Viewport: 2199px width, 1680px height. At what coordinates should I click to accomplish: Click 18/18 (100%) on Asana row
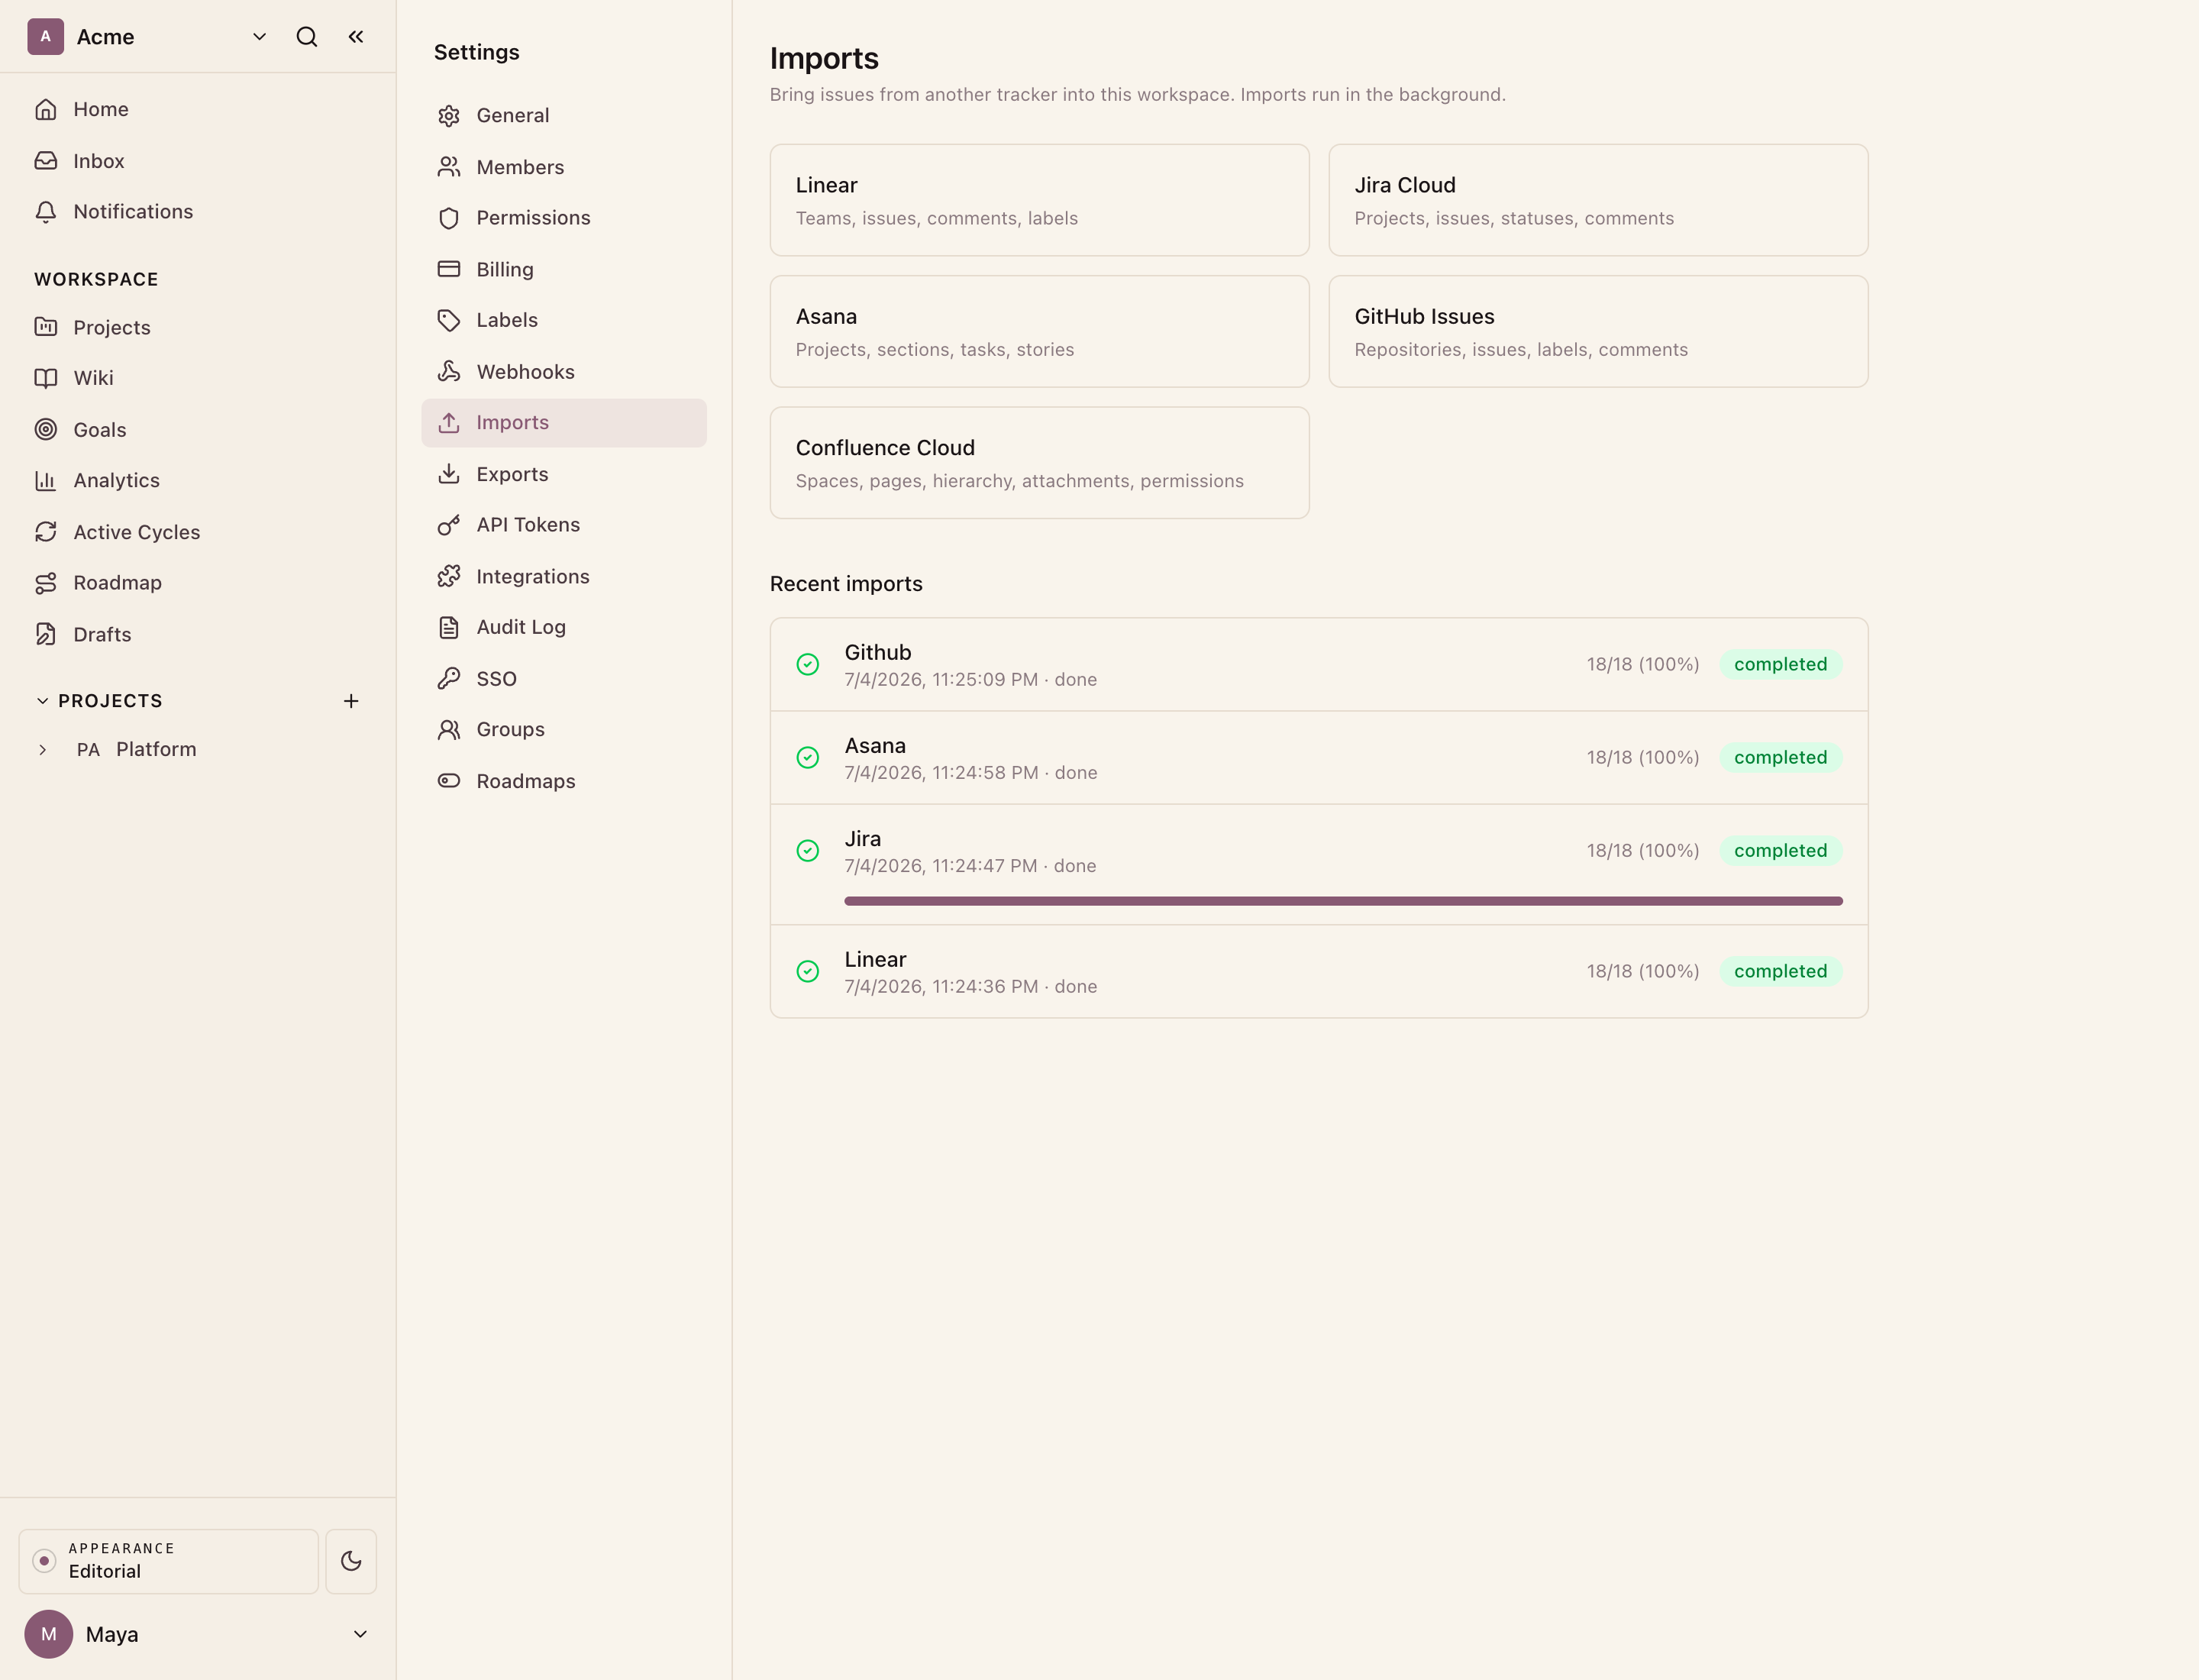1642,758
